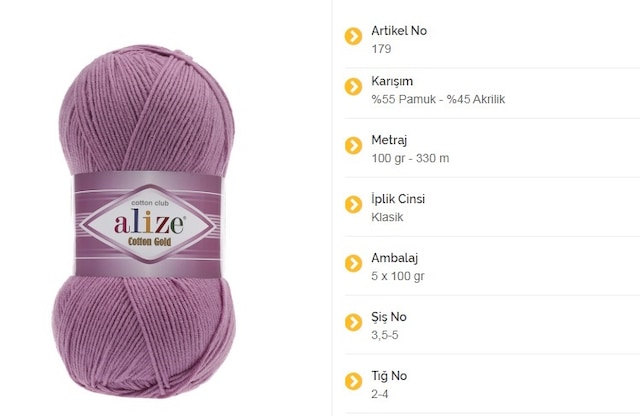The image size is (640, 416).
Task: Select the 3,5-5 needle size value
Action: pyautogui.click(x=384, y=335)
